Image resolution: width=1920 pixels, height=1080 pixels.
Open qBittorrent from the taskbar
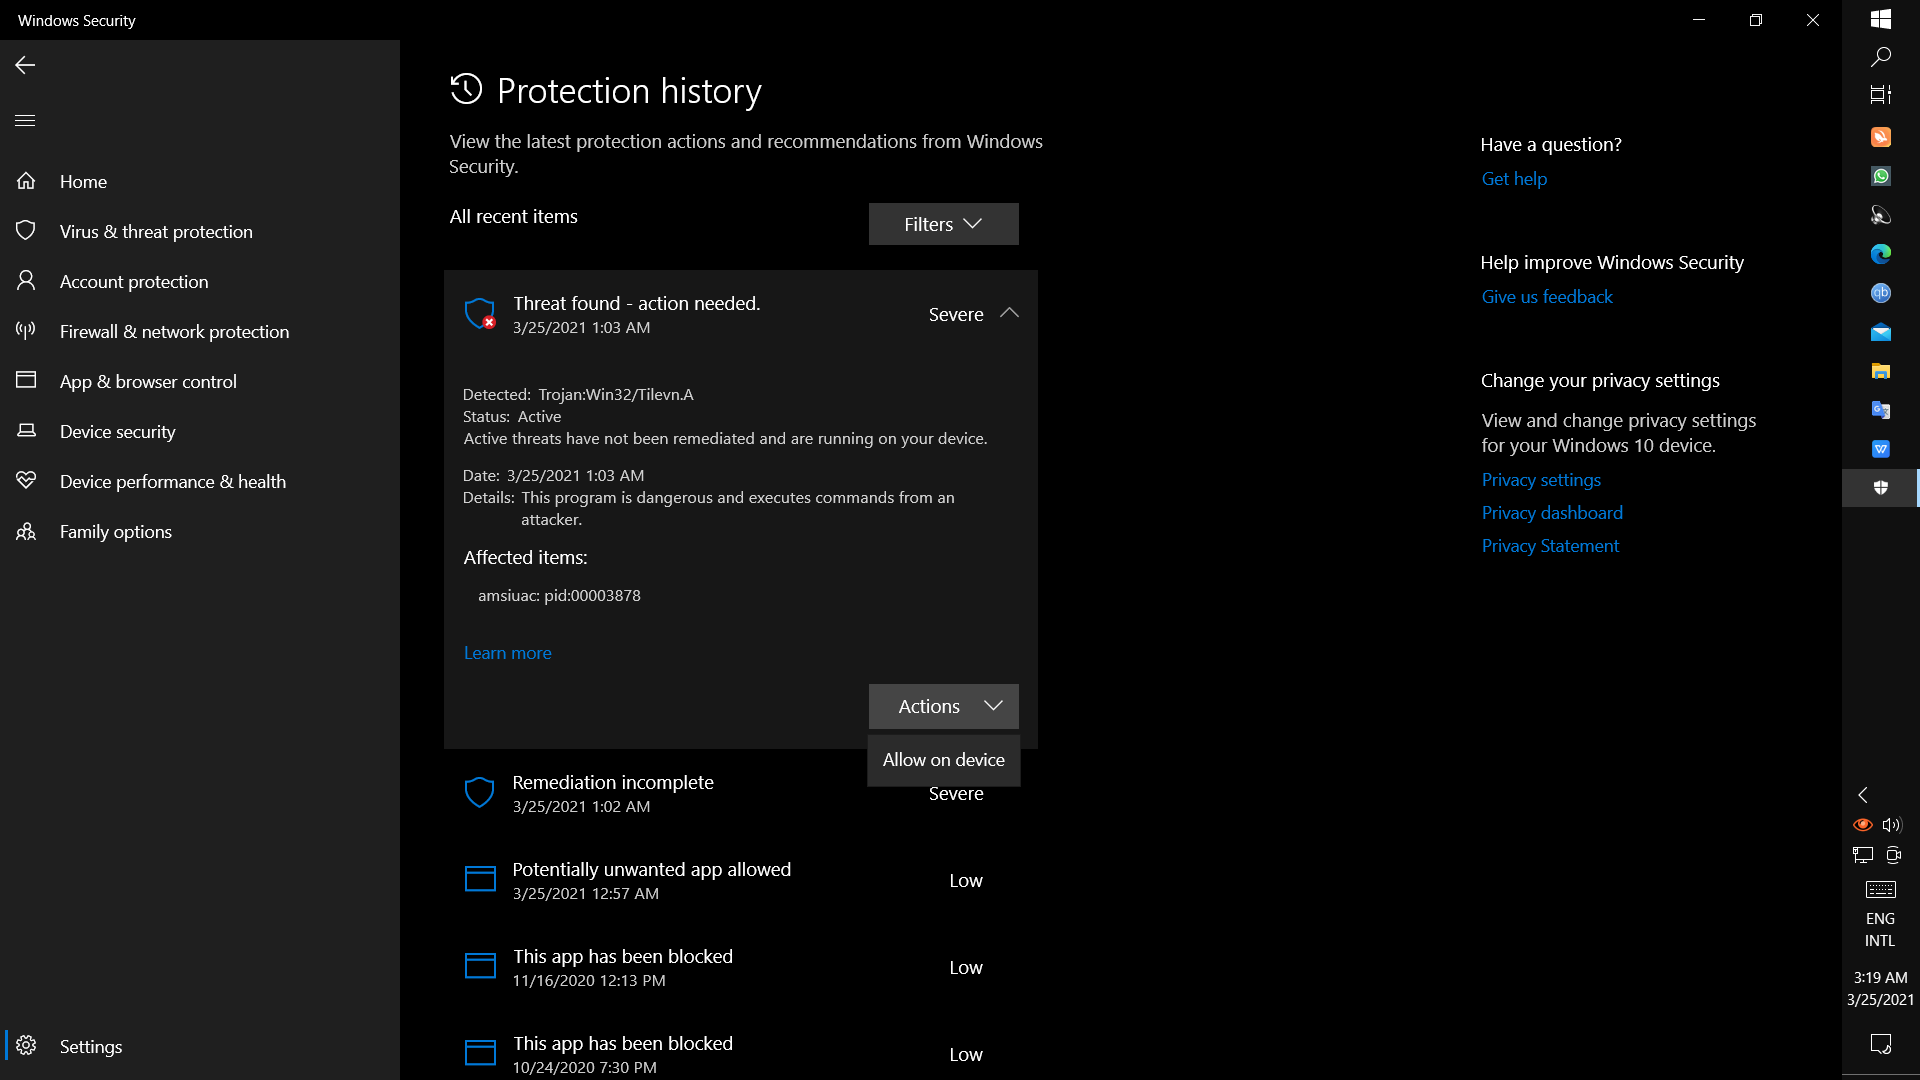pyautogui.click(x=1880, y=293)
